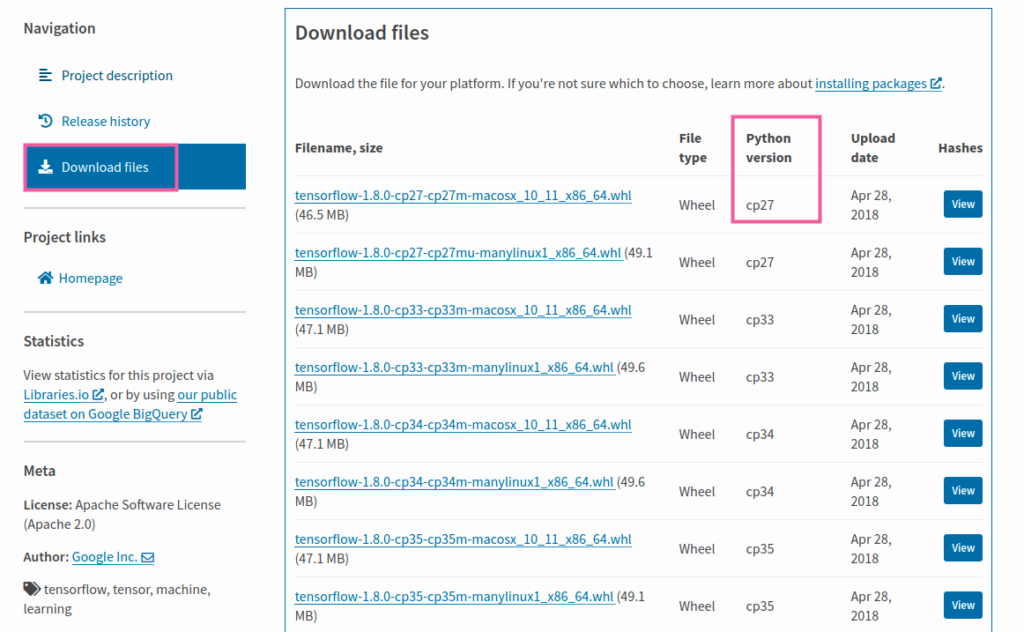Open the Google Inc. author link
1024x632 pixels.
point(104,557)
